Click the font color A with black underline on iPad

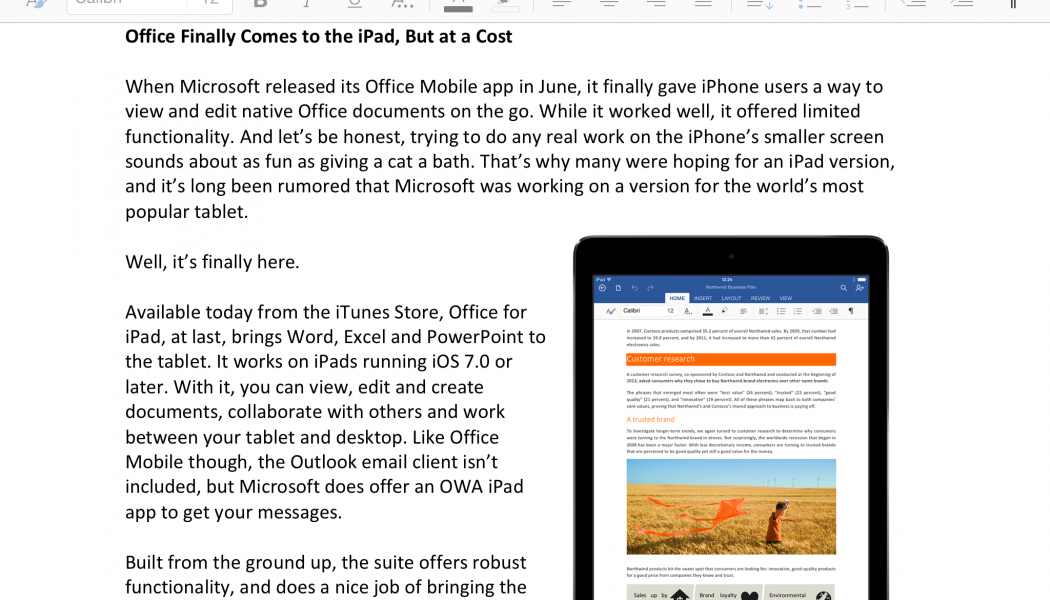[x=707, y=311]
